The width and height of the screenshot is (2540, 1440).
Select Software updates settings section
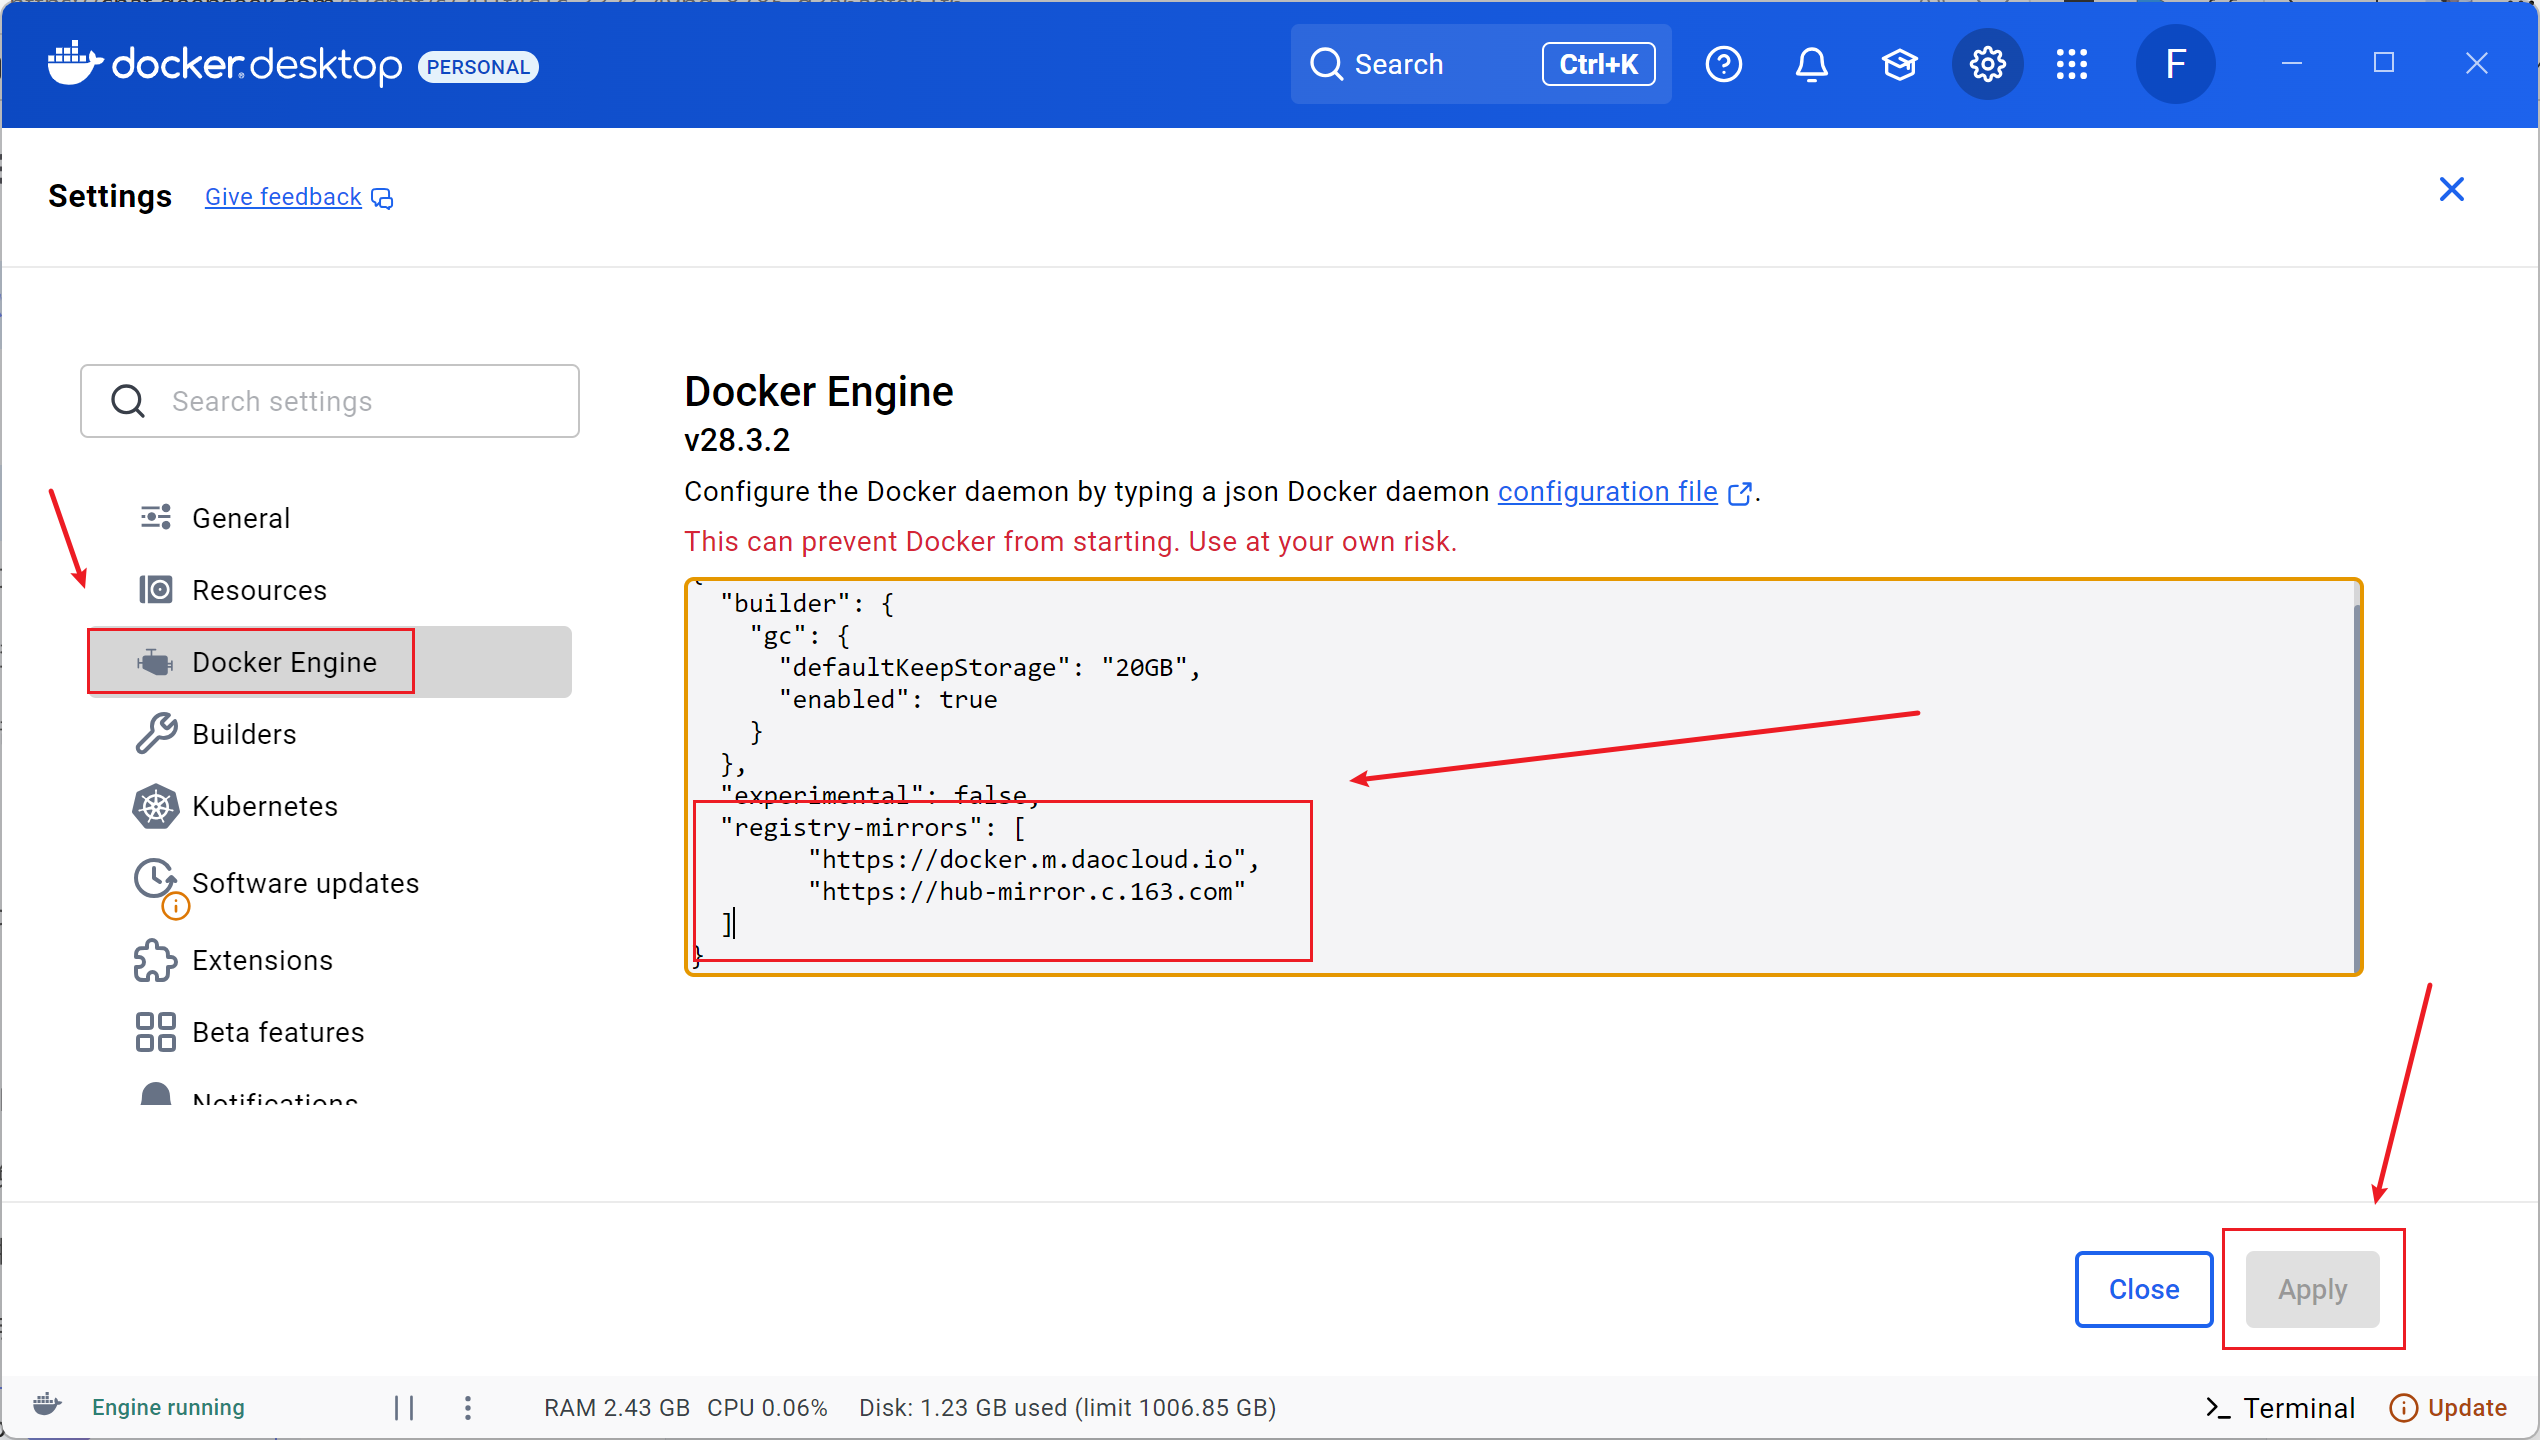(x=330, y=883)
